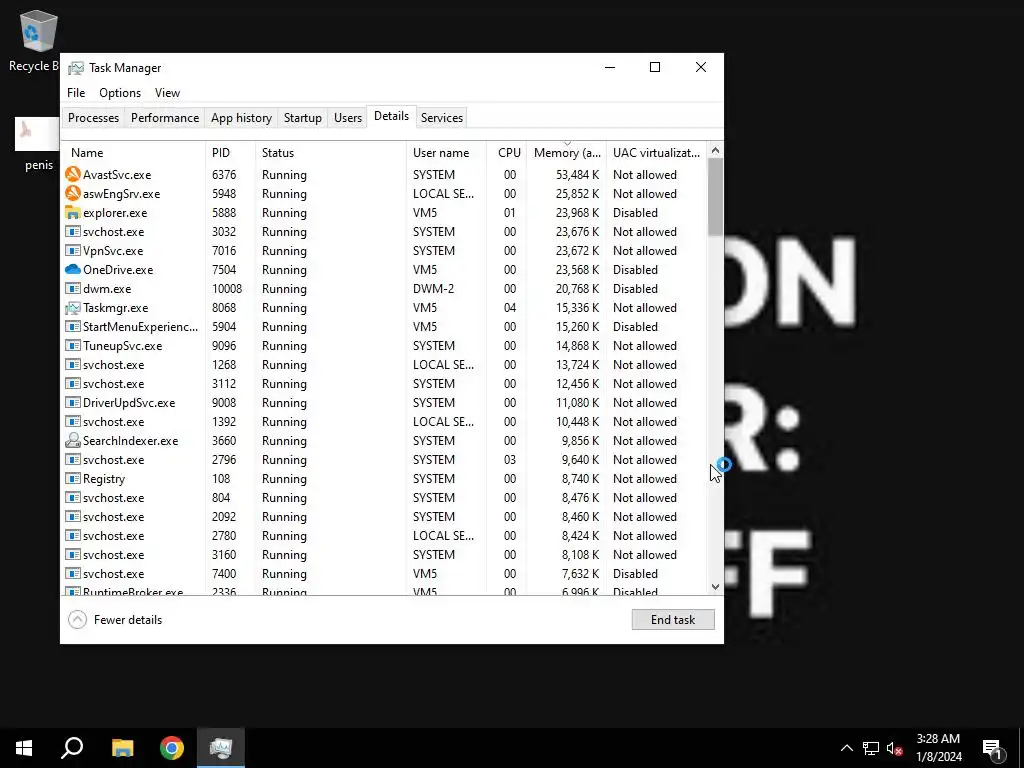This screenshot has height=768, width=1024.
Task: Click the aswEngSrv.exe Avast icon
Action: (x=72, y=193)
